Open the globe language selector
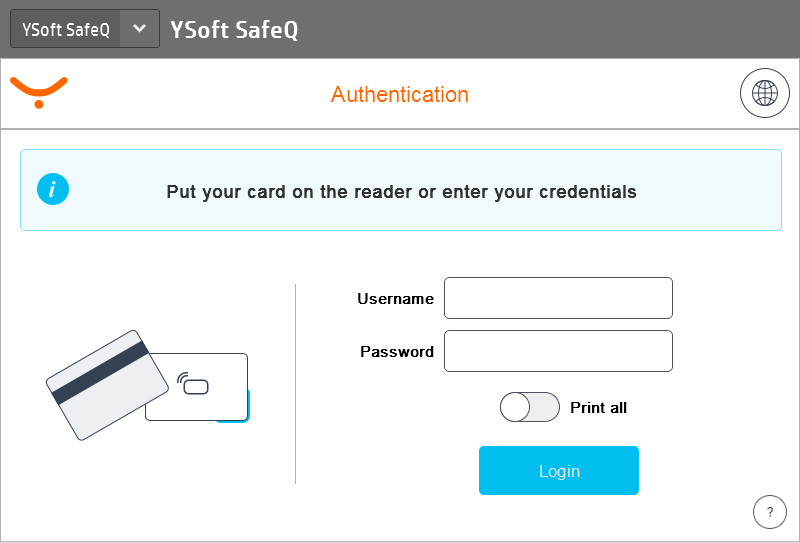The width and height of the screenshot is (800, 543). coord(765,94)
